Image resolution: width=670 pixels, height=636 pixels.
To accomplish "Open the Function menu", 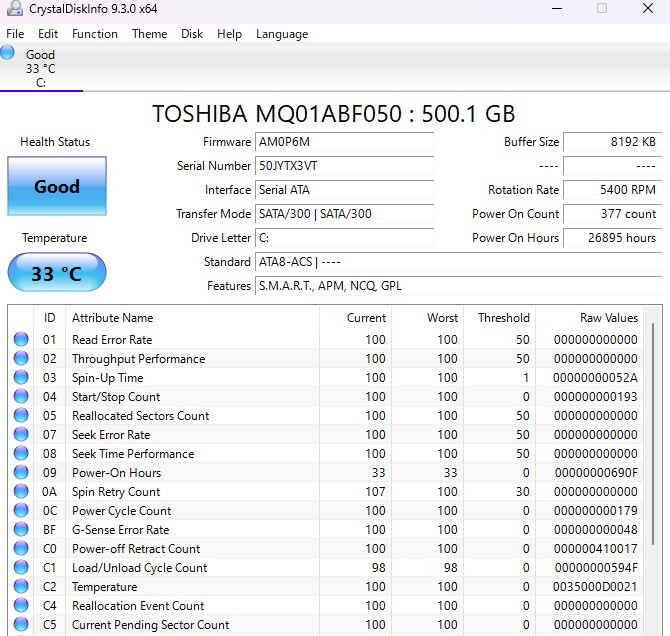I will pos(95,34).
